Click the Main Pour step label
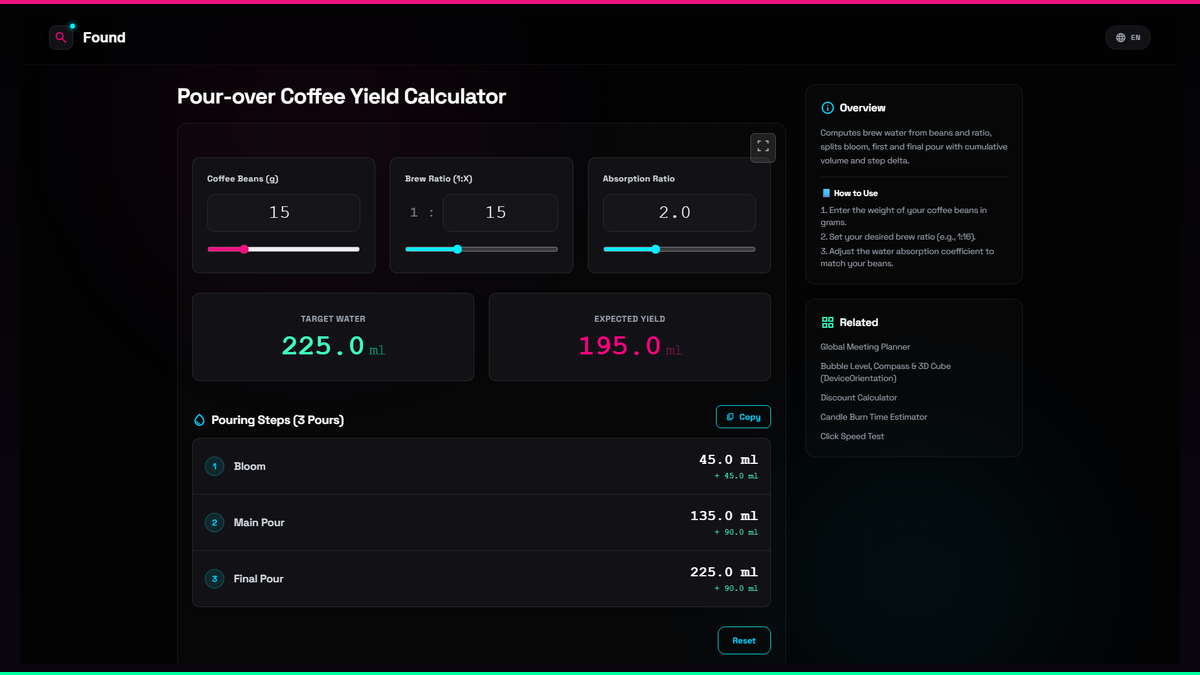This screenshot has height=675, width=1200. coord(259,522)
